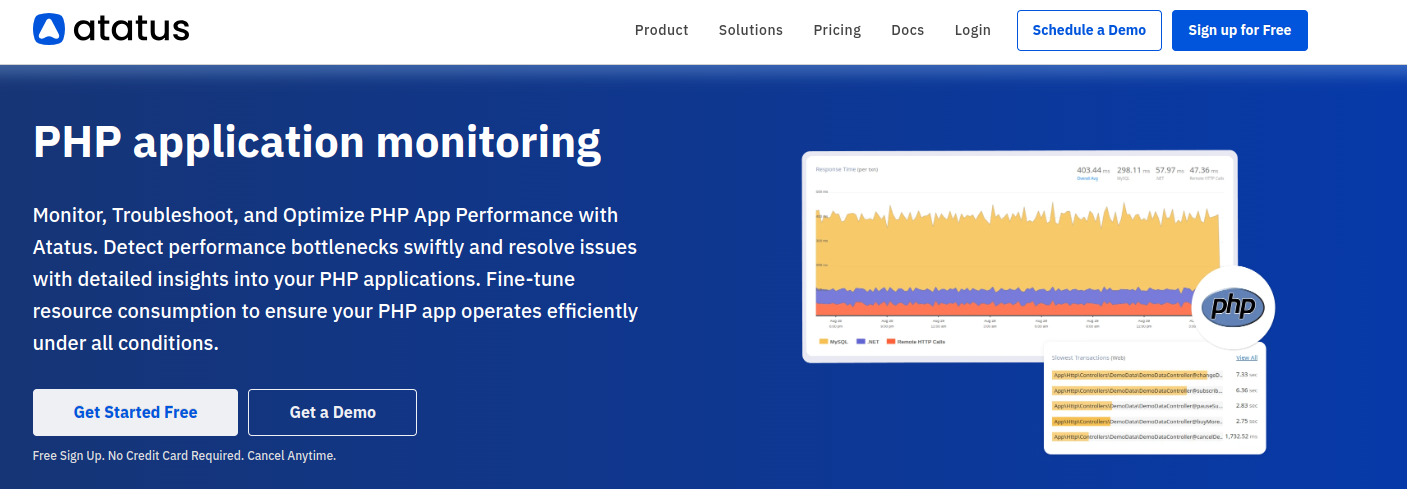1407x489 pixels.
Task: Click the Free Sign Up. No Credit Card text
Action: click(184, 456)
